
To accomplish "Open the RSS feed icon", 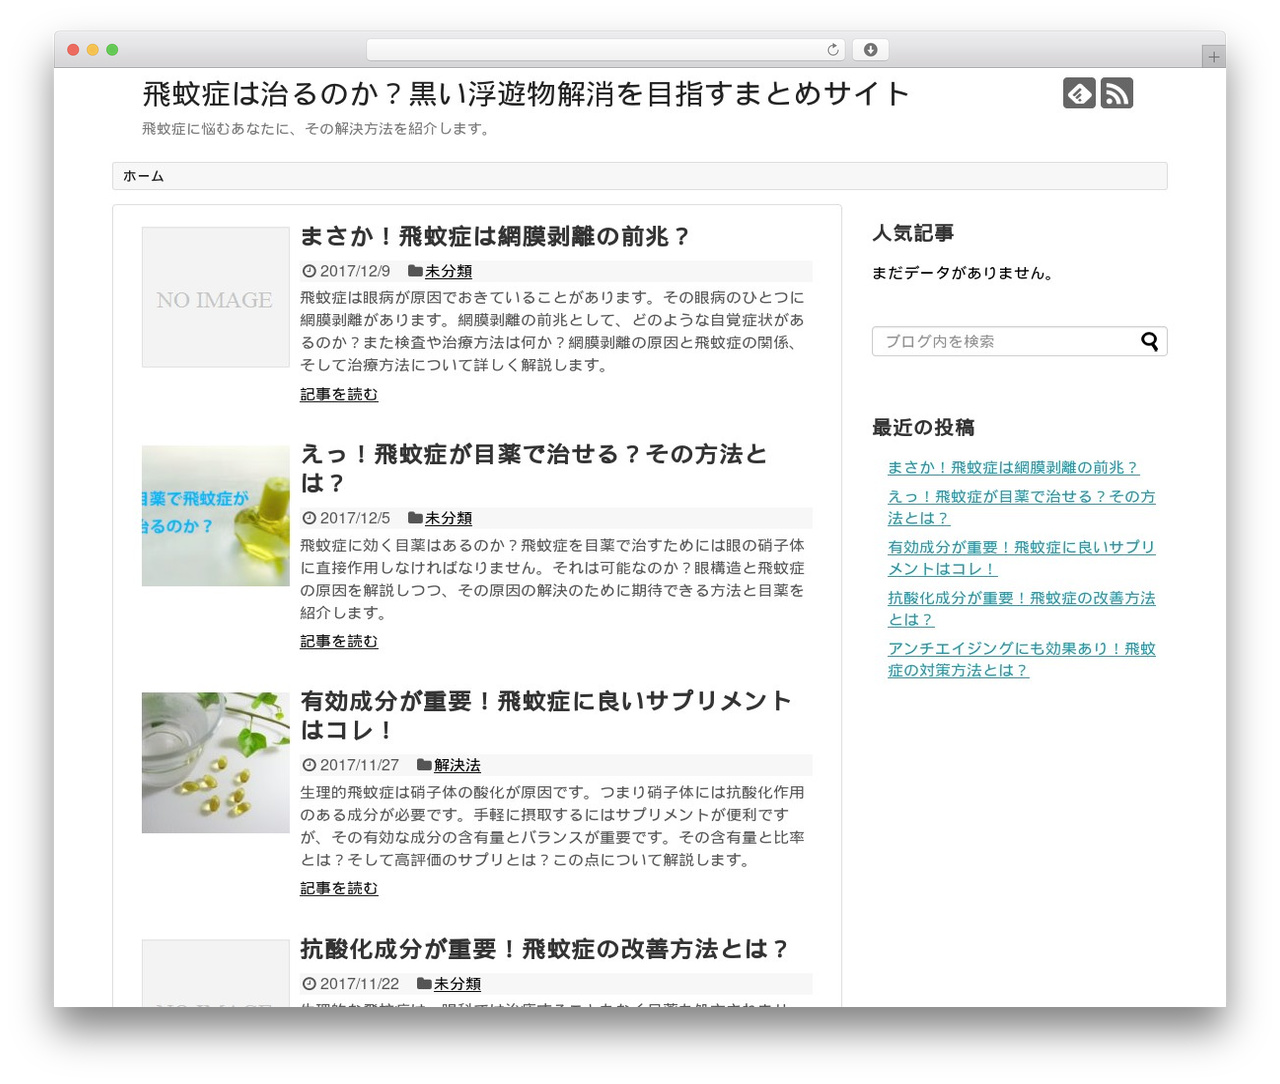I will pos(1117,93).
